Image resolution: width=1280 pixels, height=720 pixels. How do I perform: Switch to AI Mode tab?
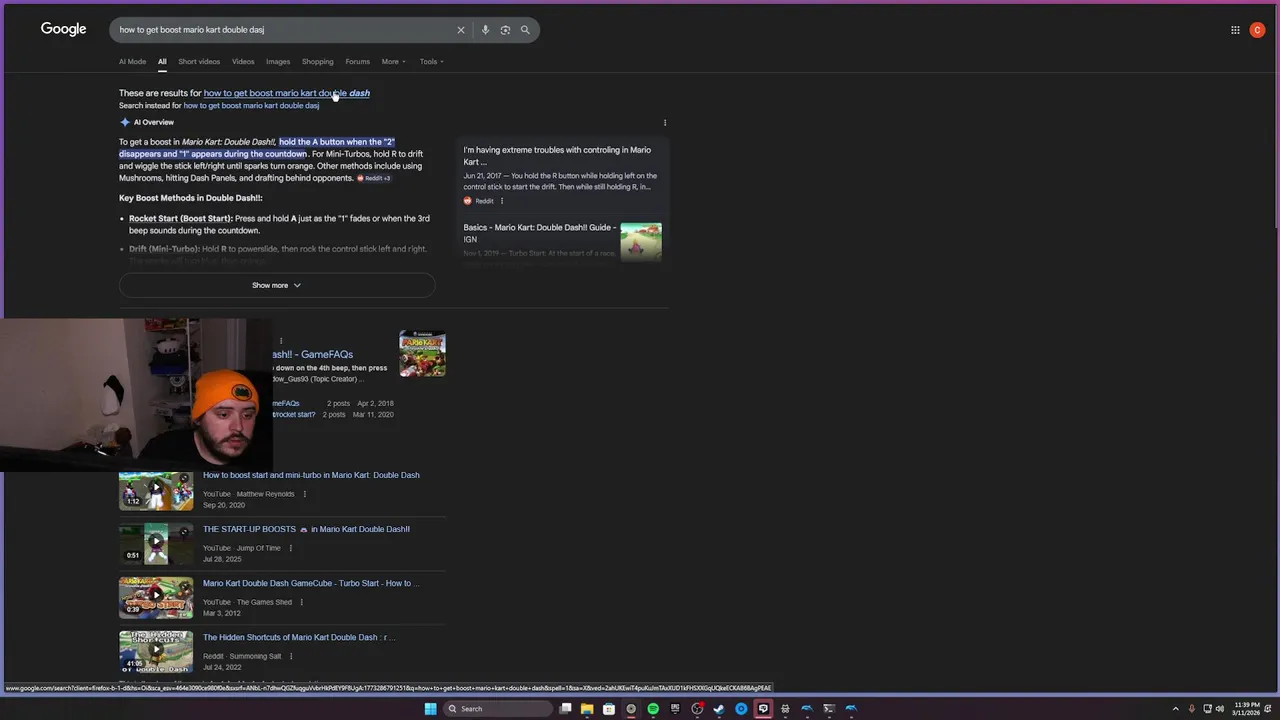click(132, 62)
